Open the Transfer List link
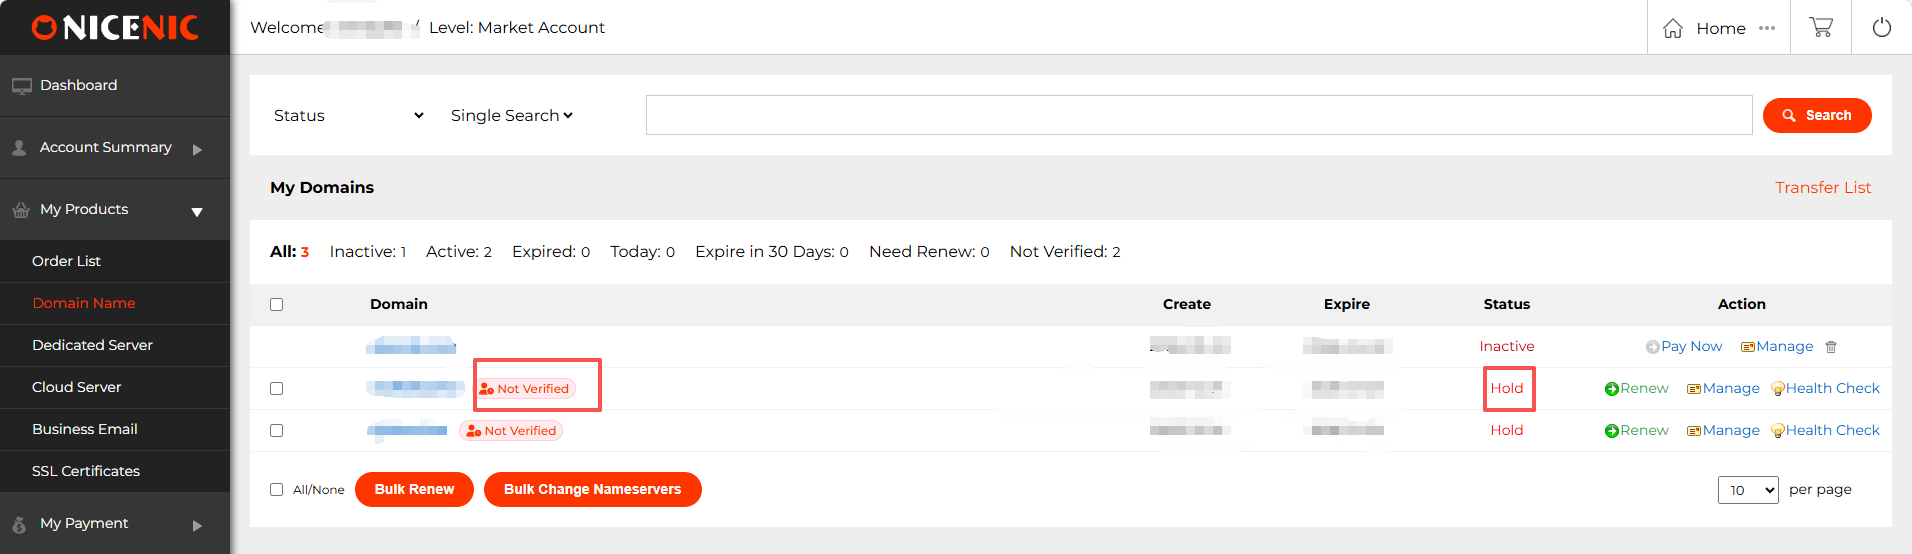The image size is (1912, 554). point(1822,188)
